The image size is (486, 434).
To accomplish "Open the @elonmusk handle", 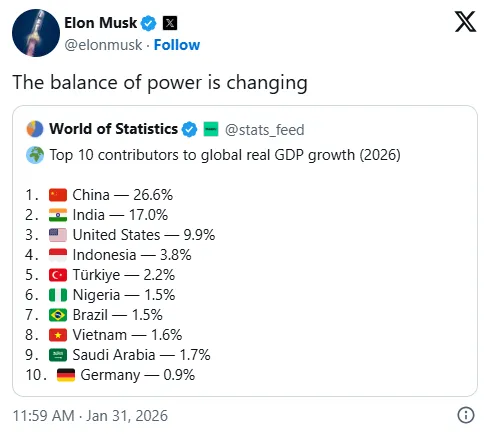I will 103,45.
